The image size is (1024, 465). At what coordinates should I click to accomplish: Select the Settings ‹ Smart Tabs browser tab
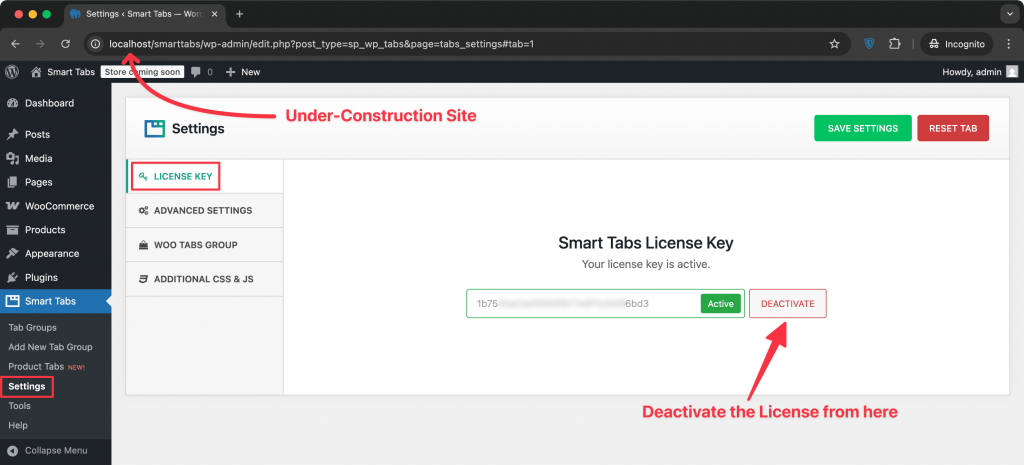coord(144,14)
